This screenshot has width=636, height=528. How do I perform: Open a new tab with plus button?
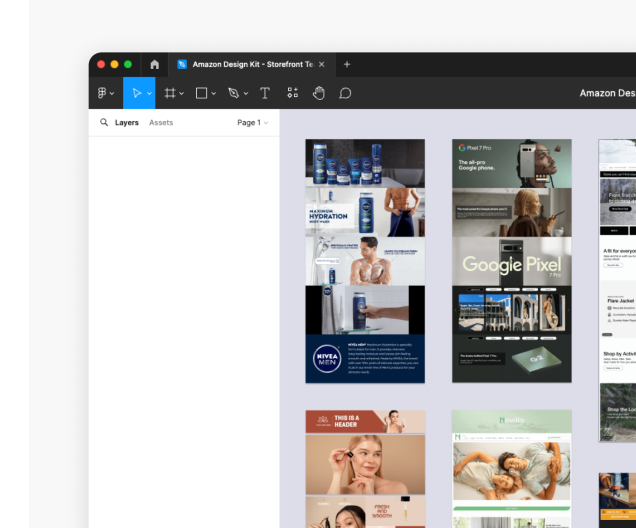pos(347,64)
